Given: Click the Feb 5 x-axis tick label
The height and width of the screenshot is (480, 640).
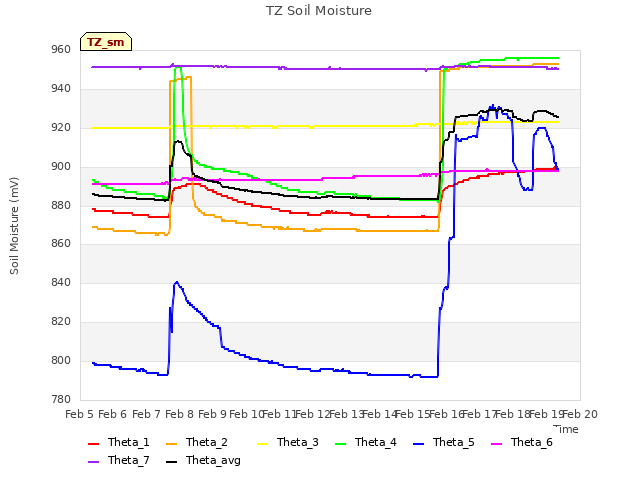Looking at the screenshot, I should pos(80,415).
